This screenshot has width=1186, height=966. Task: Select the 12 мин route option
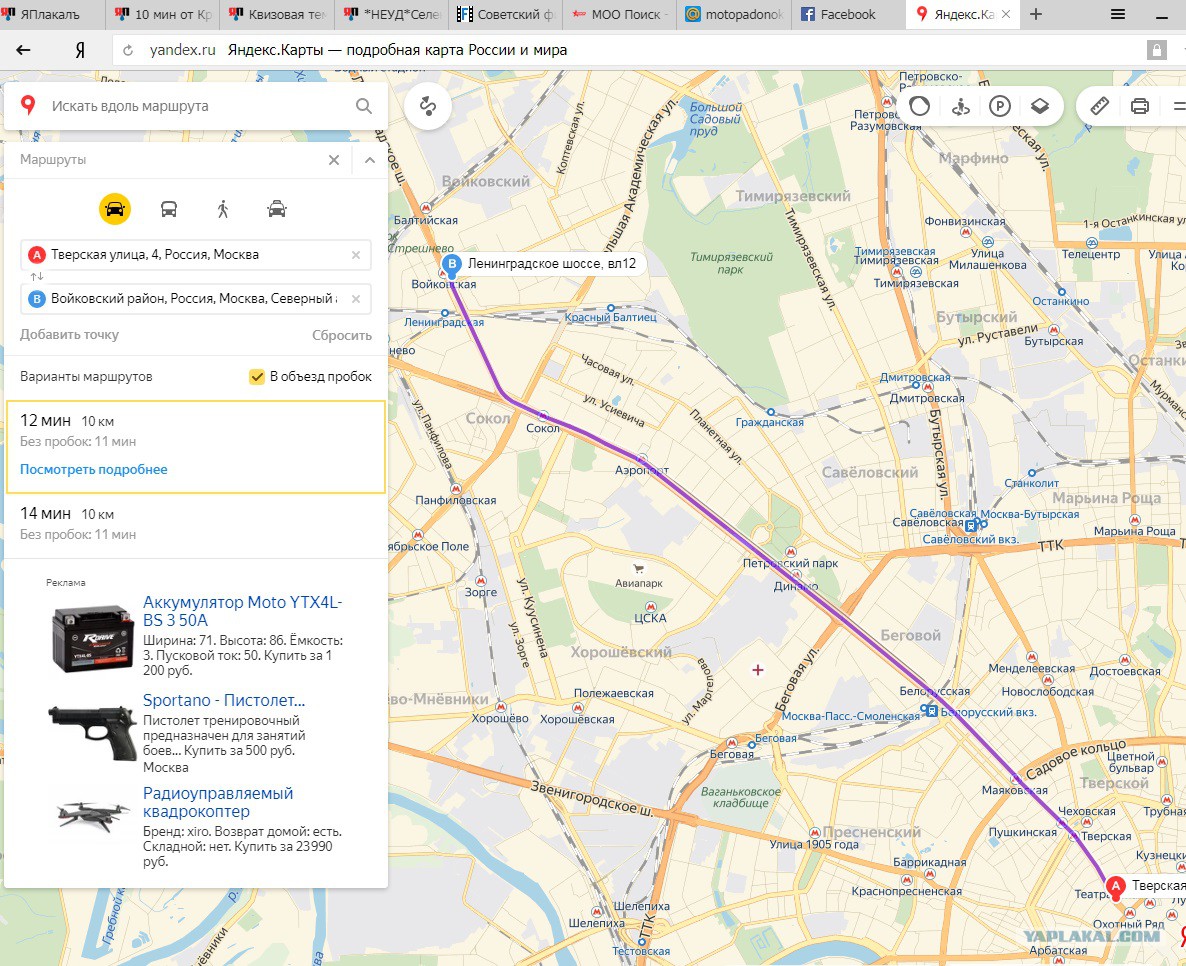click(x=196, y=447)
